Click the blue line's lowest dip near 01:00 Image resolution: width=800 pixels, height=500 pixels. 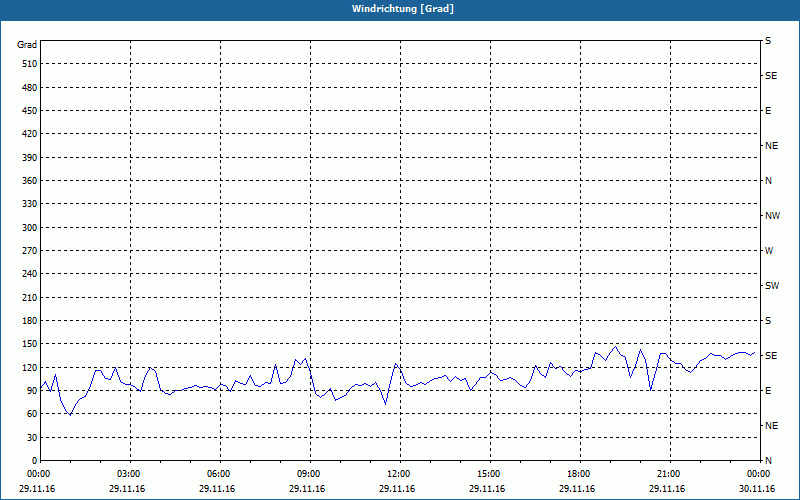click(70, 415)
